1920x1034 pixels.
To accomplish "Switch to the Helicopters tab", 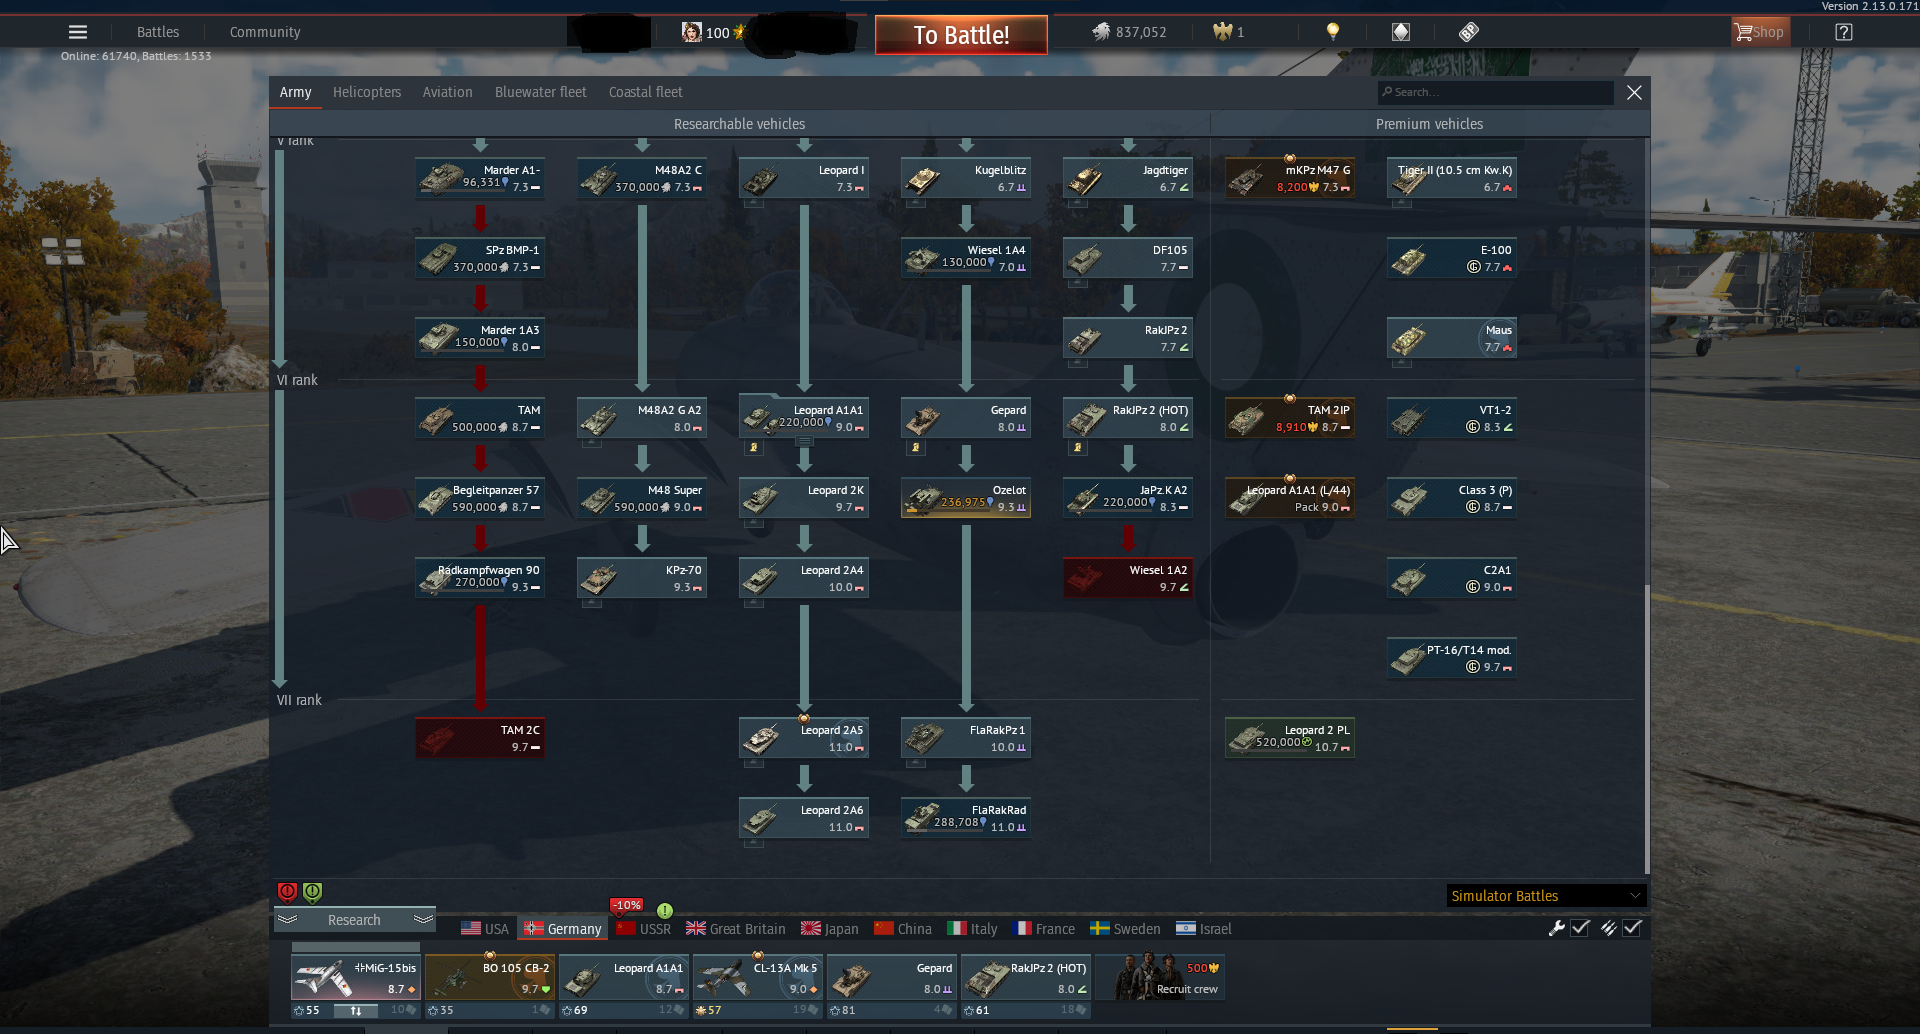I will coord(367,92).
